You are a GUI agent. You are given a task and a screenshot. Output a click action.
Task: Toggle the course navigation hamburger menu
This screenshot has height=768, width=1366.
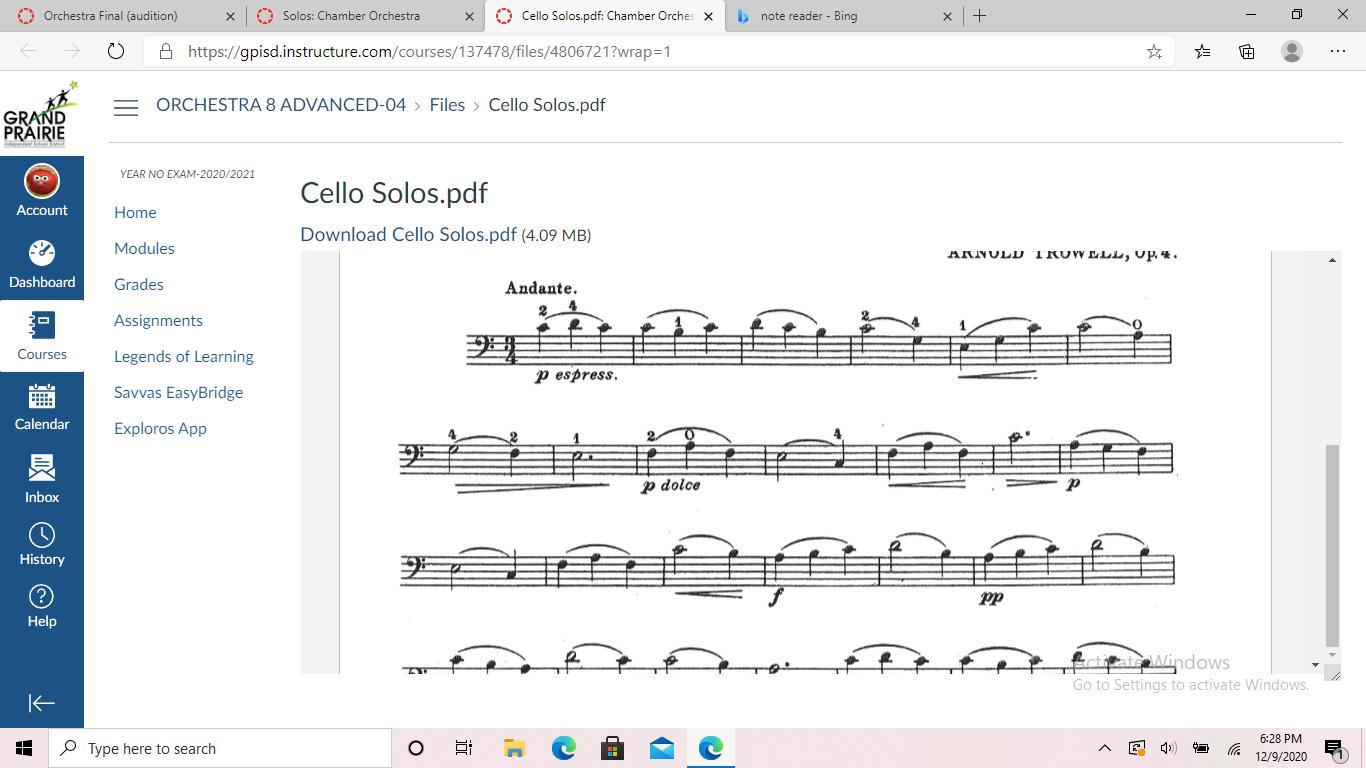126,107
